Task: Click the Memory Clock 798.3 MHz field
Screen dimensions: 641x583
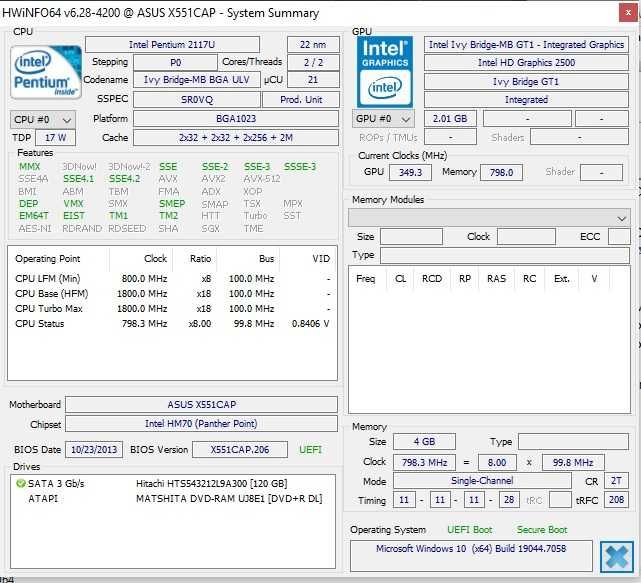Action: 424,463
